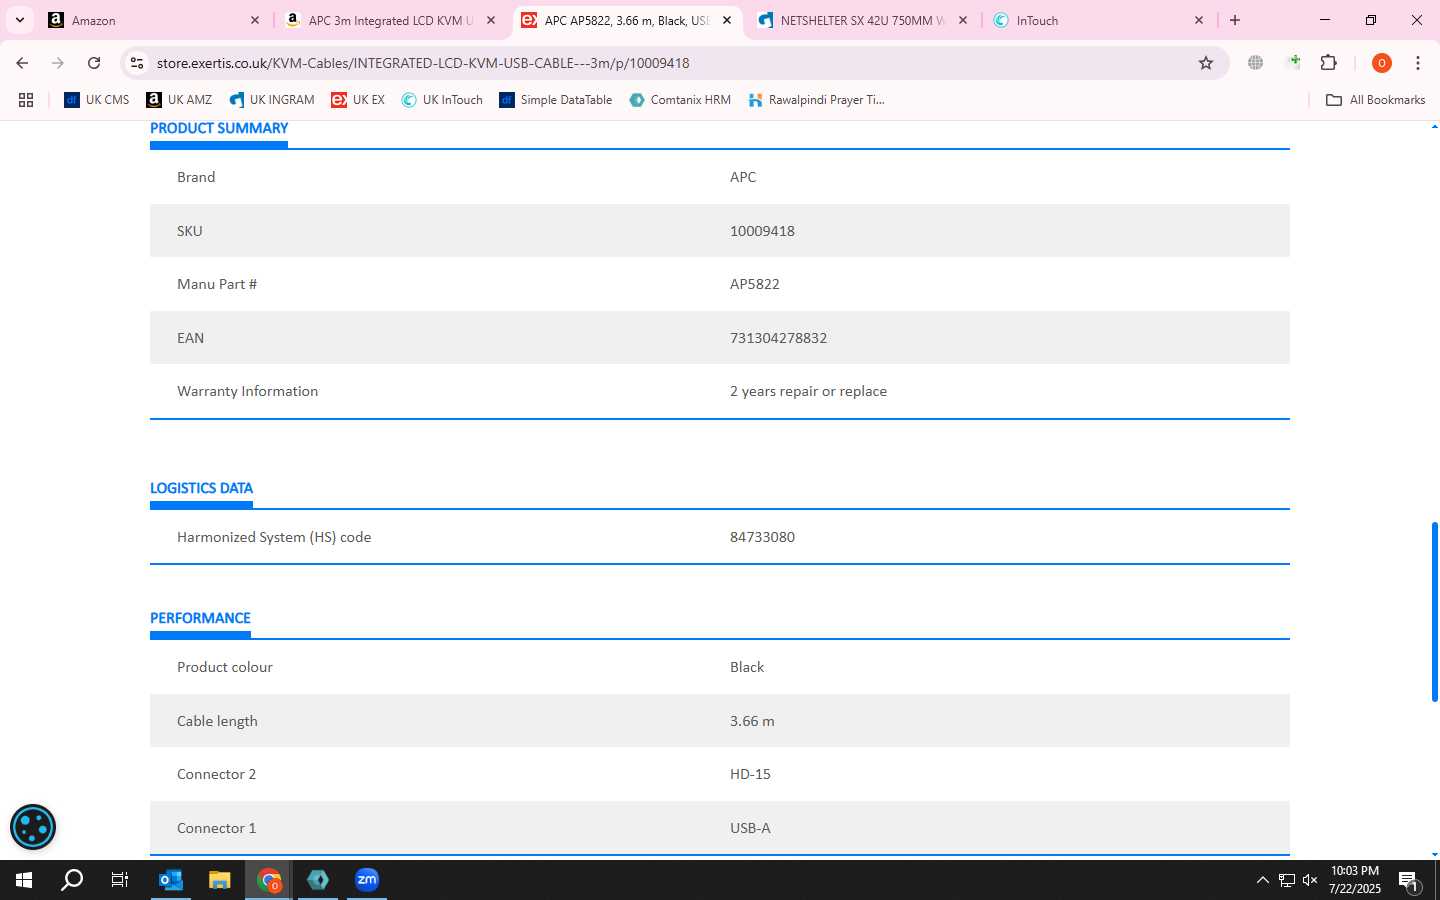Open the notification center icon
This screenshot has width=1440, height=900.
[1408, 881]
